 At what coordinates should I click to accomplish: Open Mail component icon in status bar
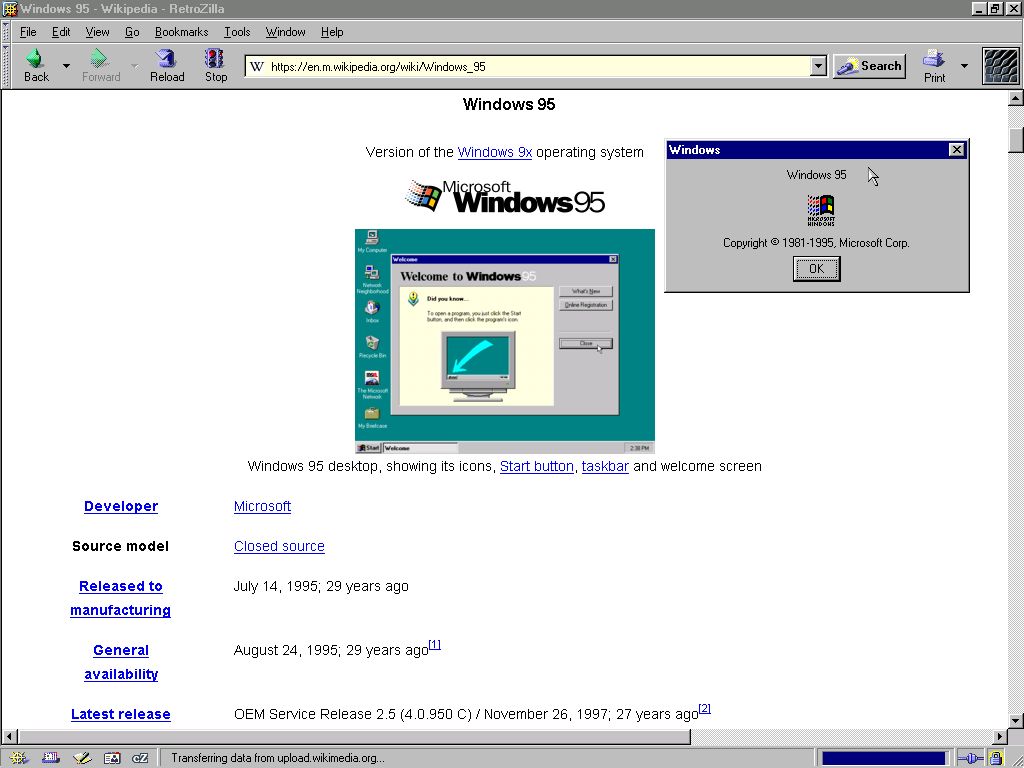[50, 758]
